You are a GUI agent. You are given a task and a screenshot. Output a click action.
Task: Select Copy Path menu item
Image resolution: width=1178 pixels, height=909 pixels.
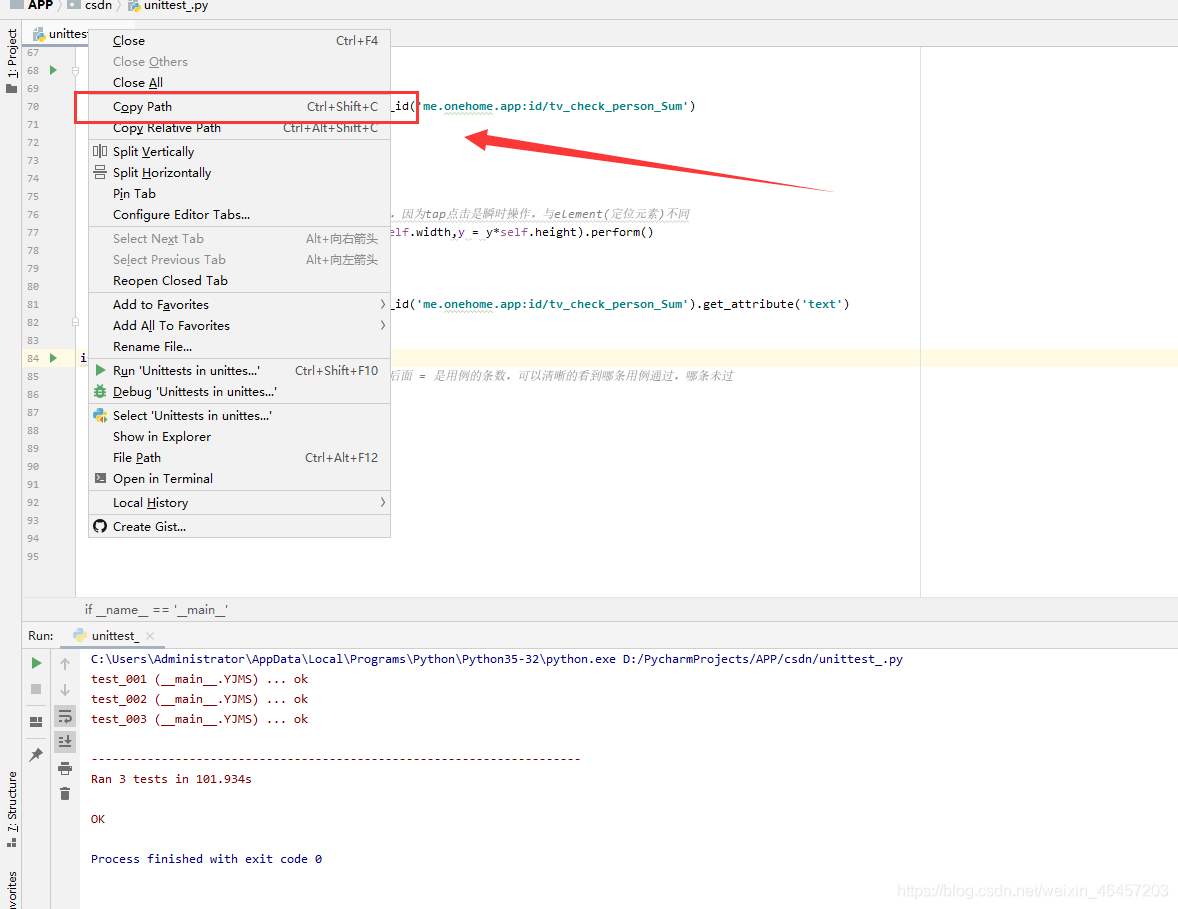(x=239, y=107)
